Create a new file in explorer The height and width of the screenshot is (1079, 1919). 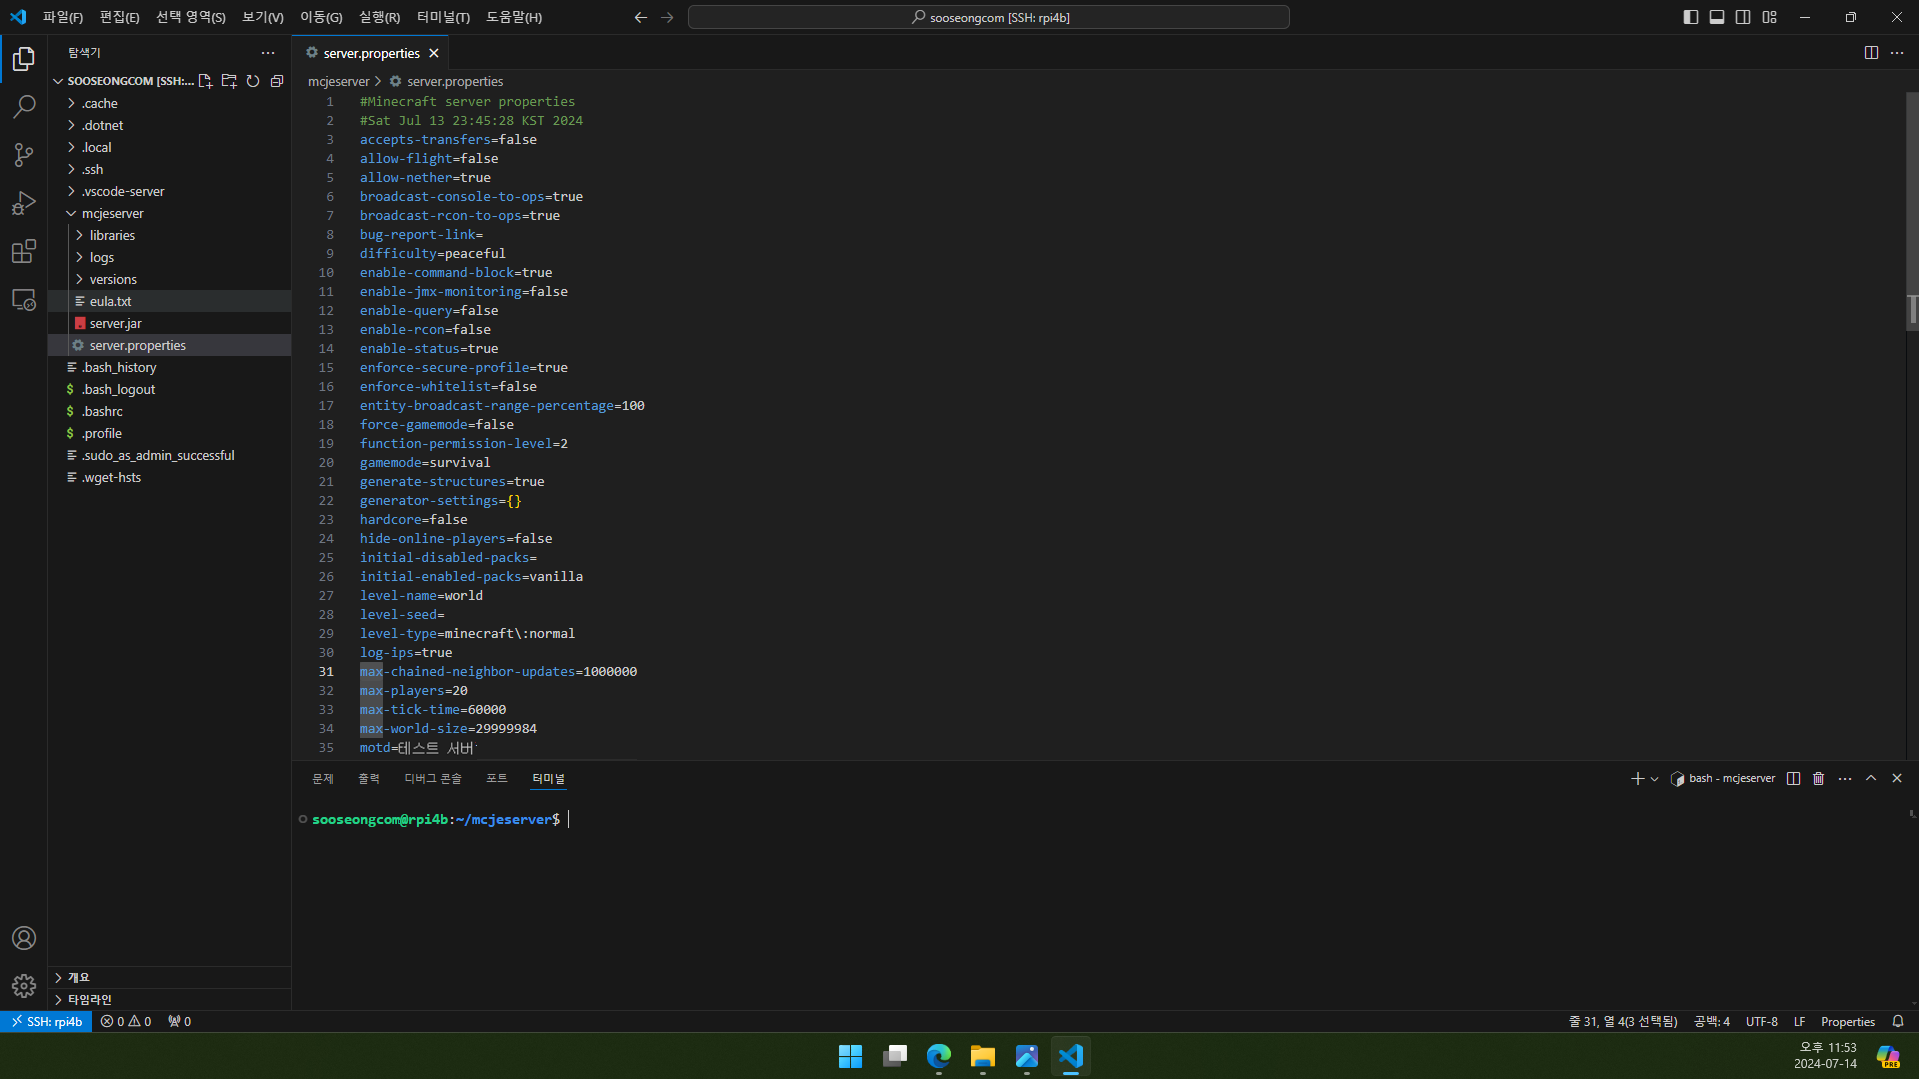point(205,81)
